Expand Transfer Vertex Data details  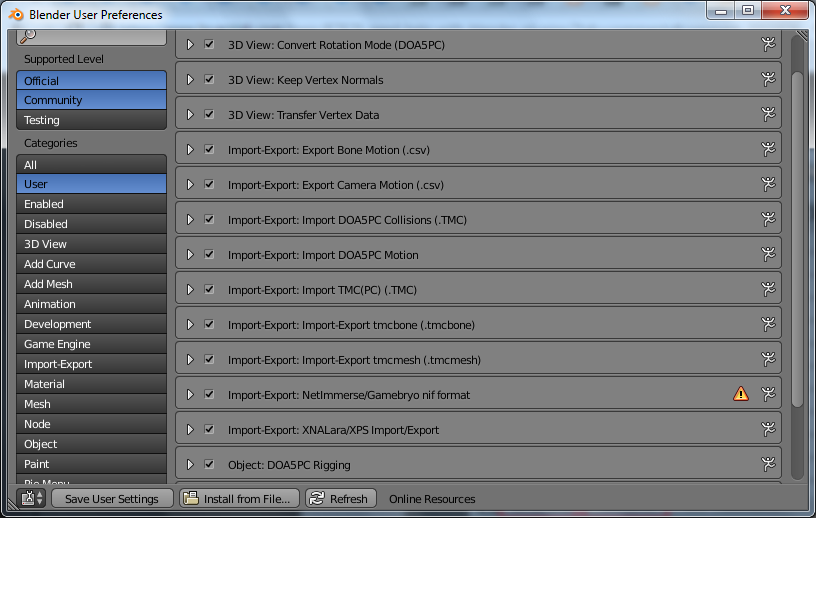[190, 114]
